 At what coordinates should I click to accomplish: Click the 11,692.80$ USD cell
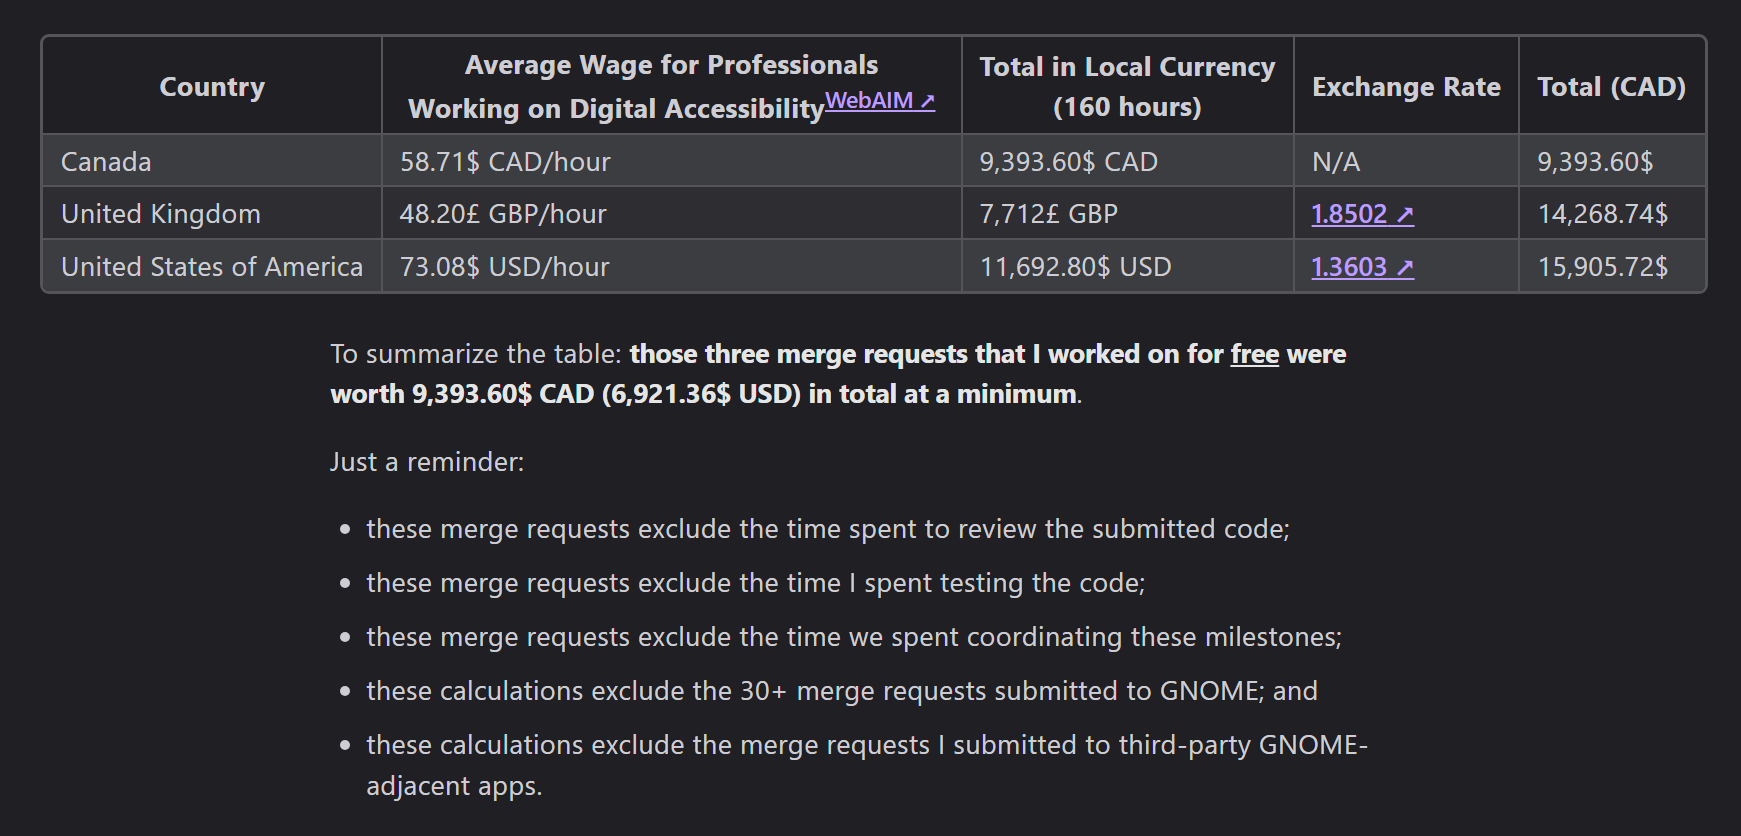[x=1127, y=266]
